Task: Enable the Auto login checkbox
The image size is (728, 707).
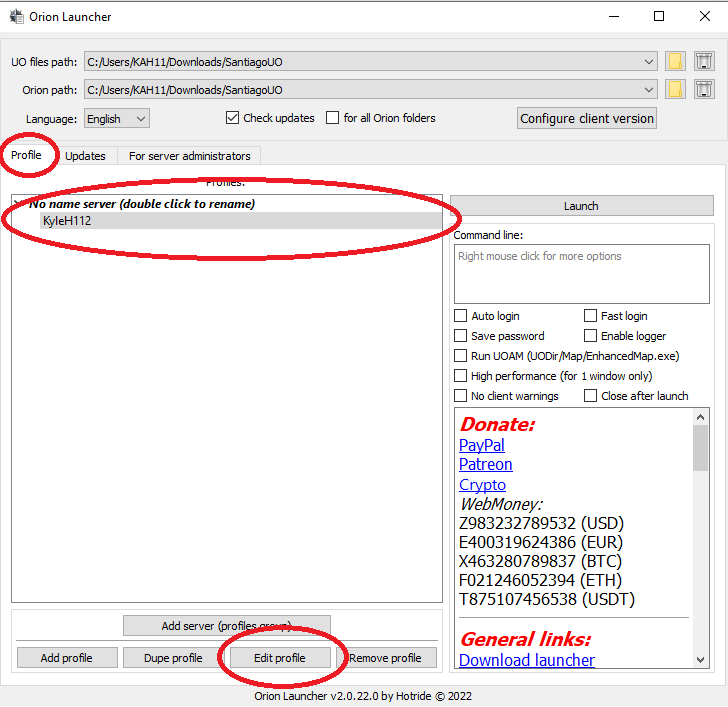Action: coord(461,316)
